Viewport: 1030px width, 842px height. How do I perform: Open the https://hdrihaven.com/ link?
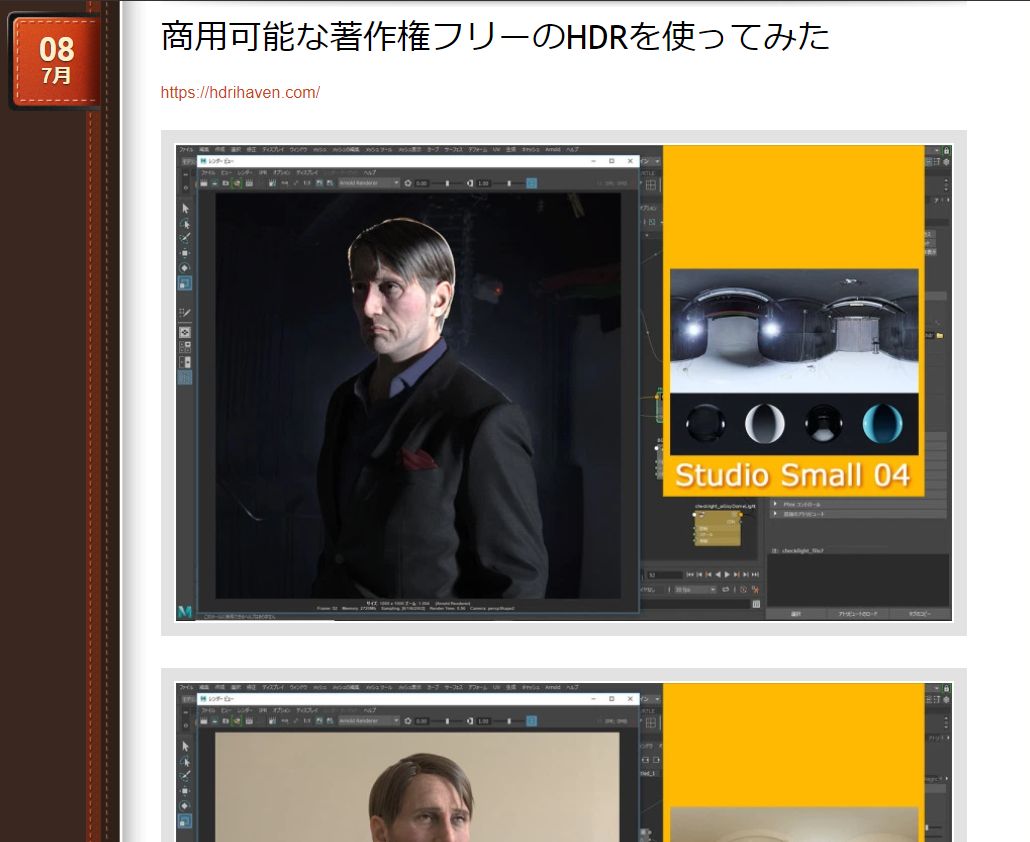(x=240, y=93)
